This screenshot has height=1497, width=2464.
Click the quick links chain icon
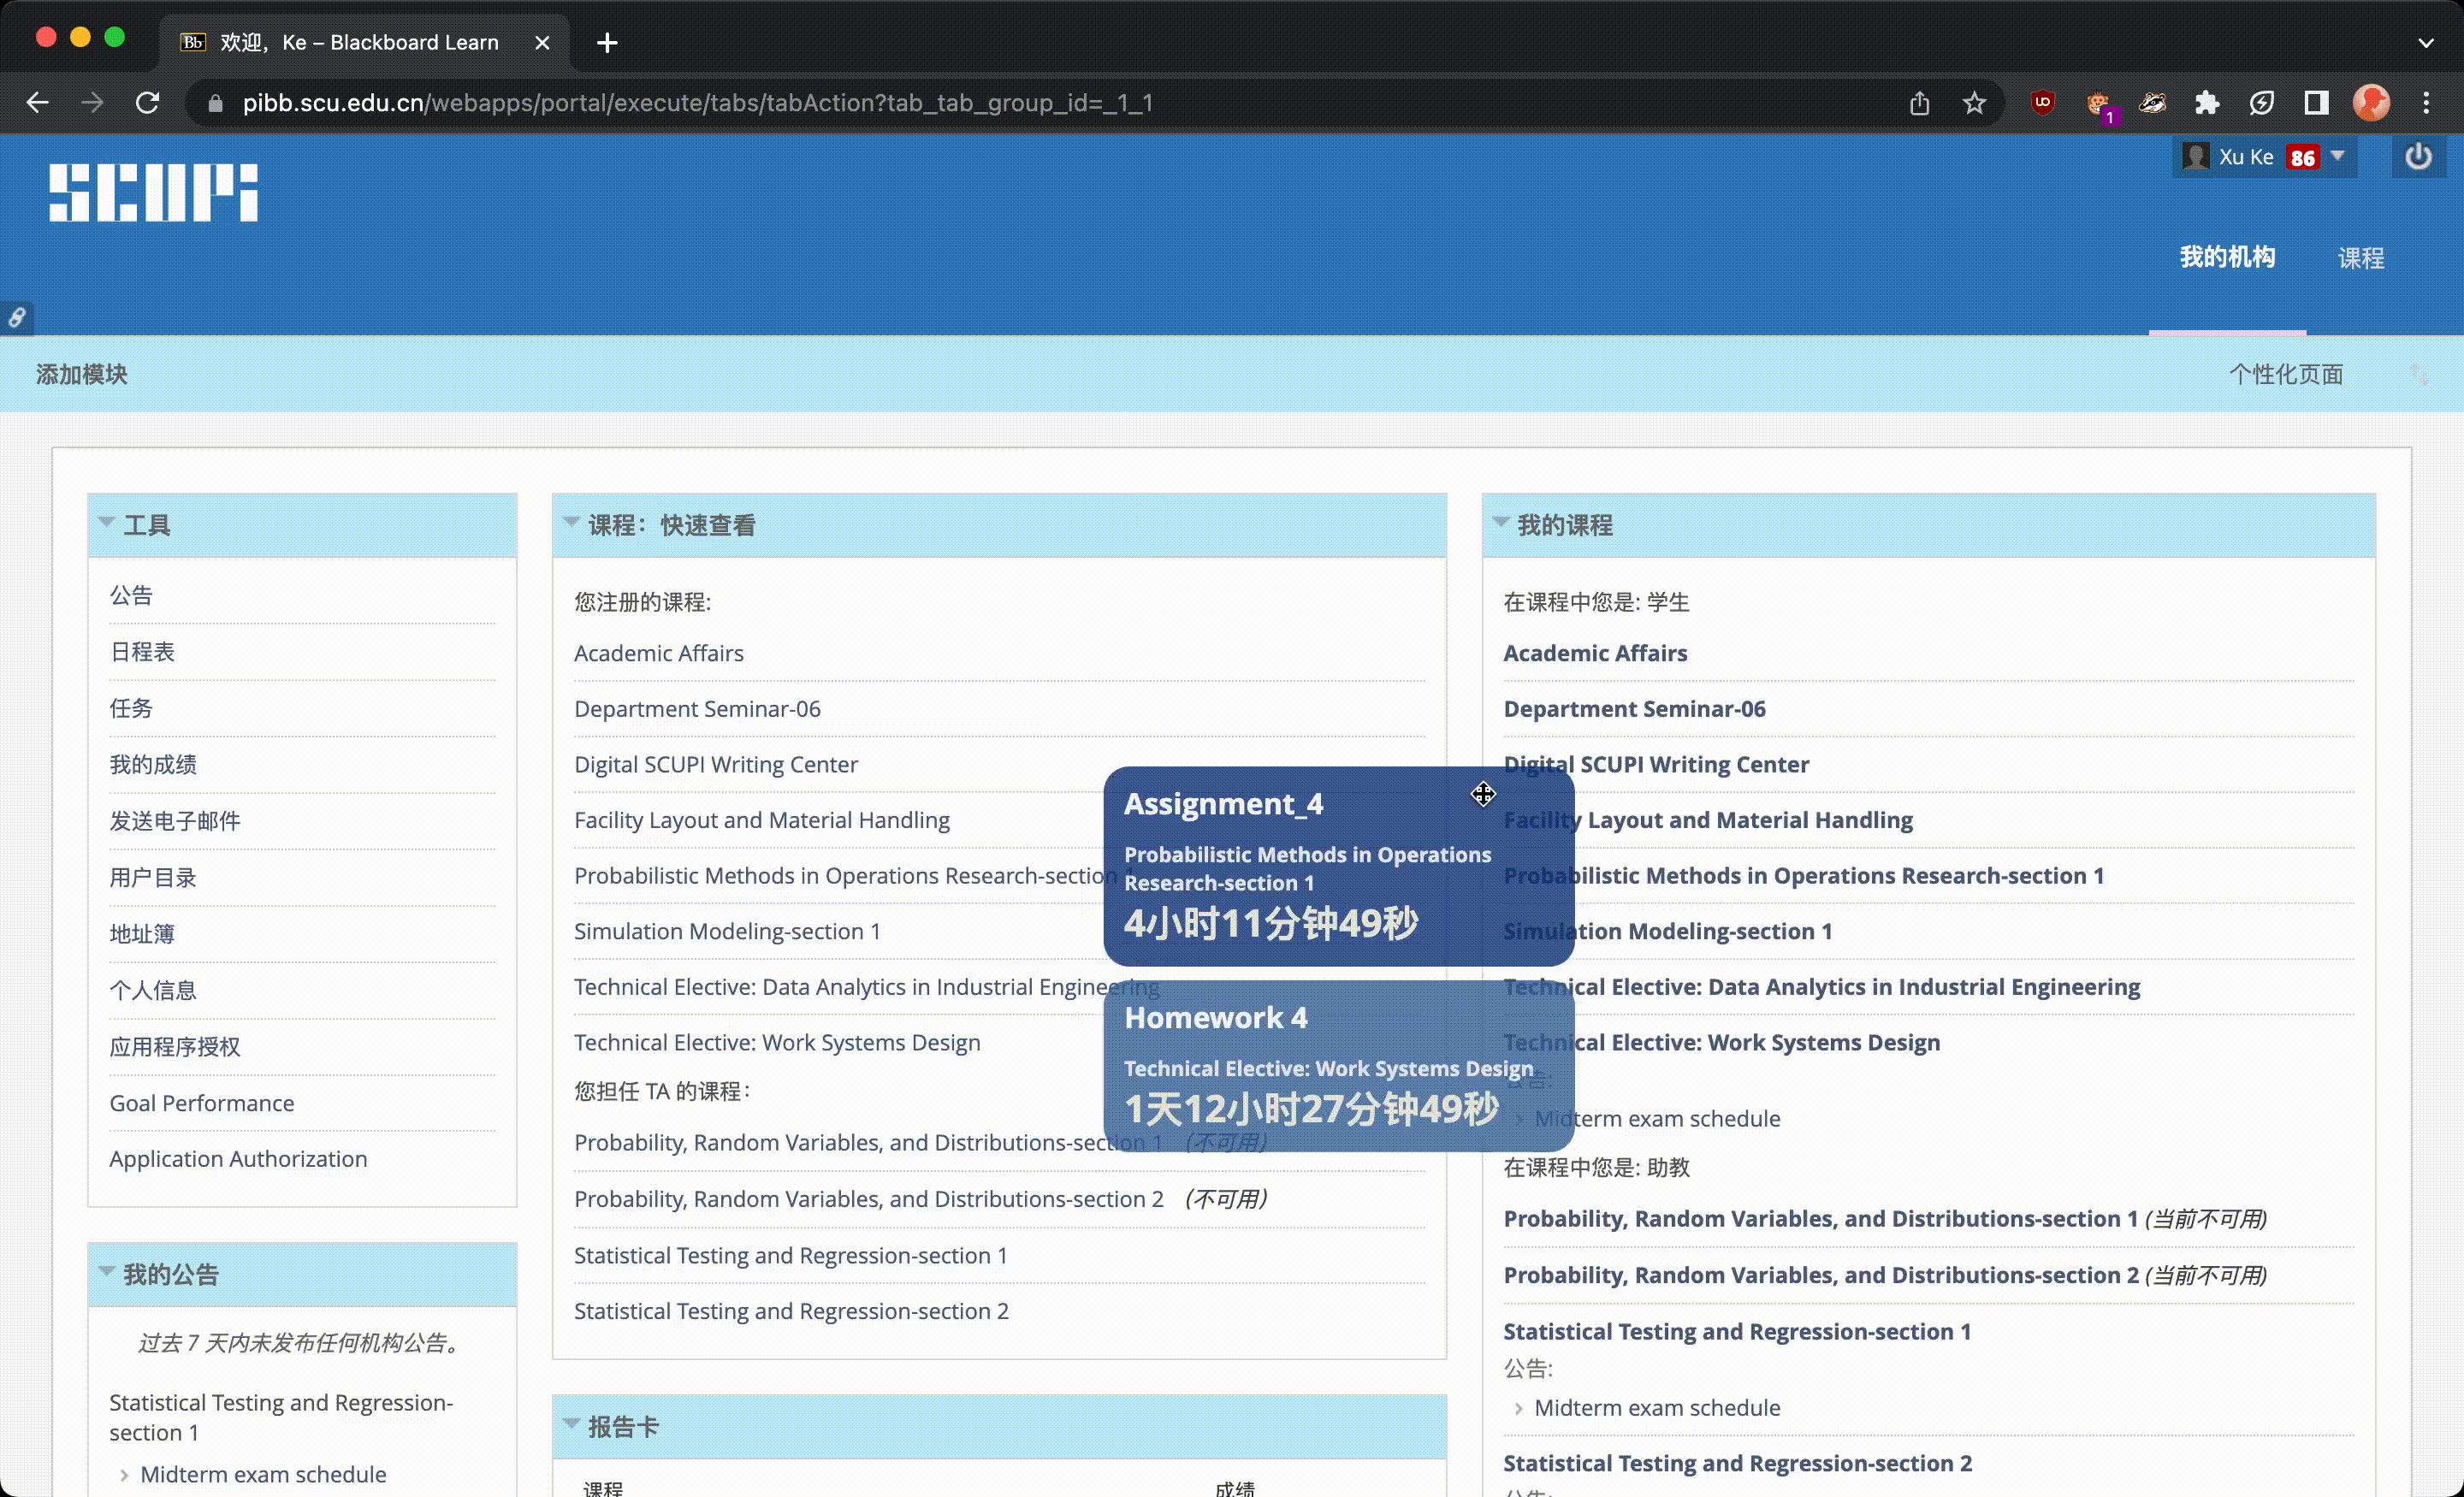(x=18, y=318)
